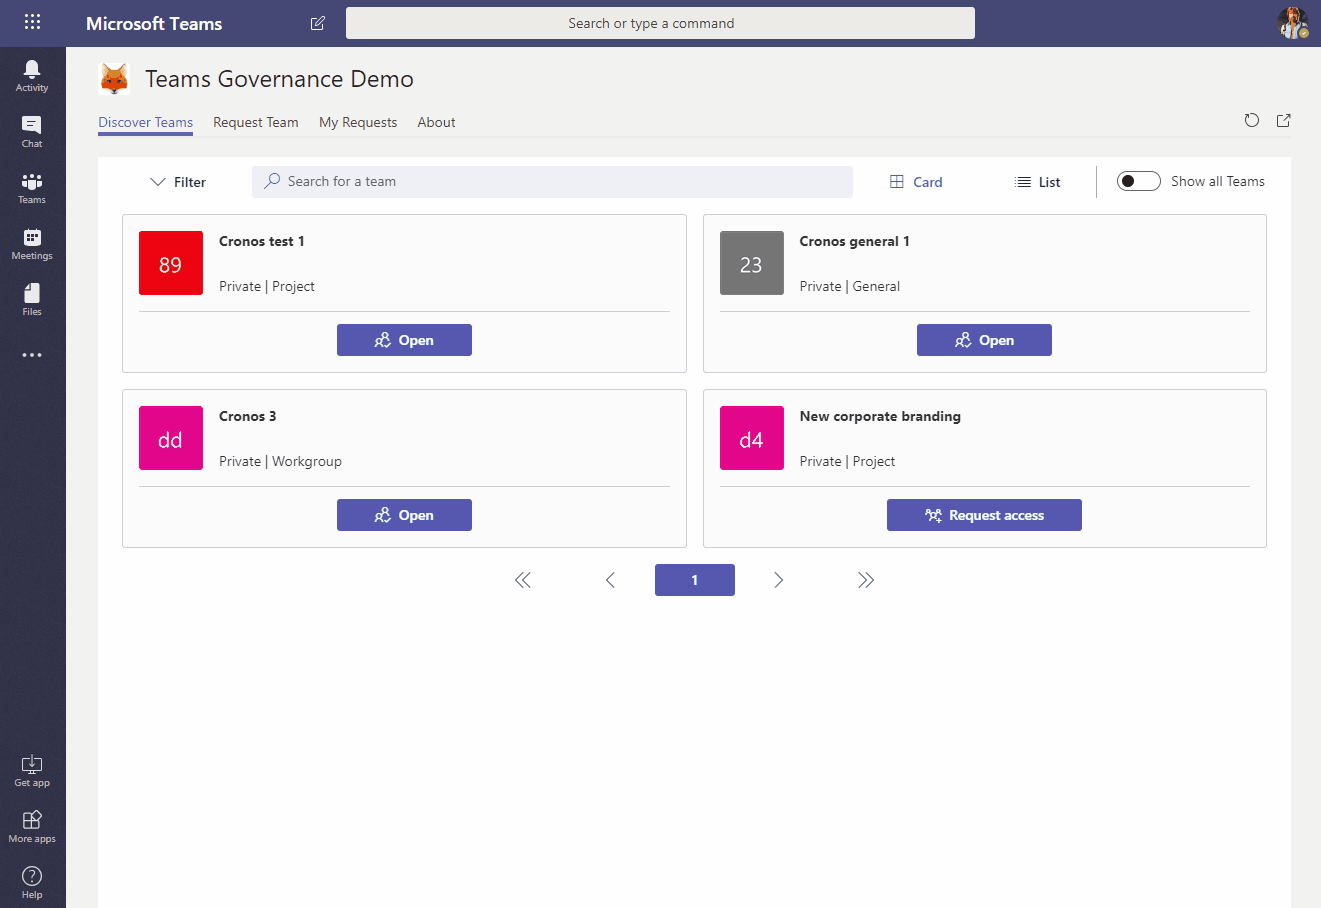Click the pink dd team tile
Screen dimensions: 1321x908
tap(171, 438)
